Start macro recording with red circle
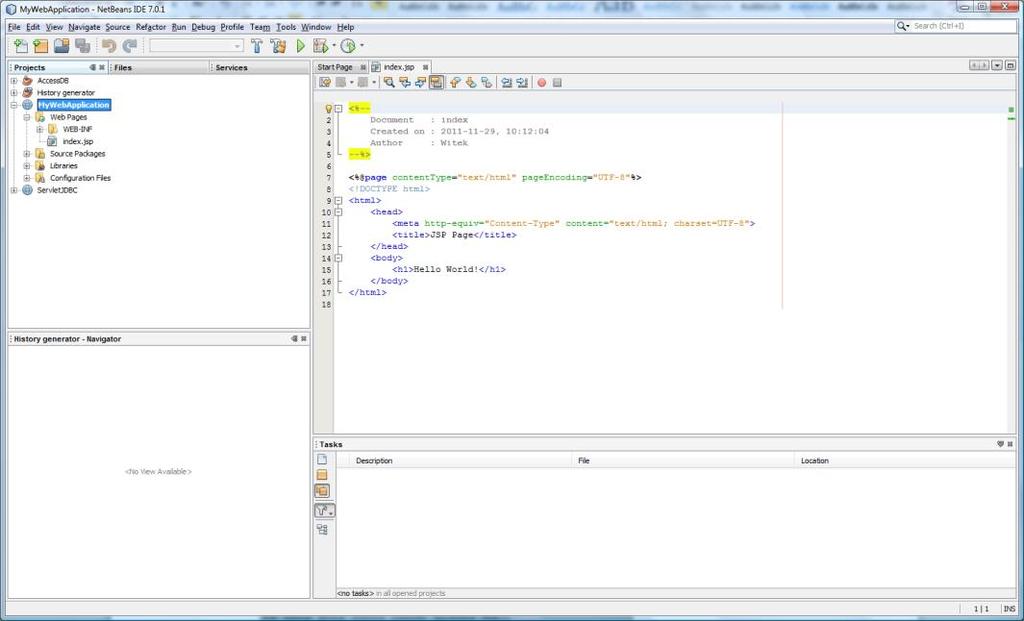 click(x=541, y=82)
